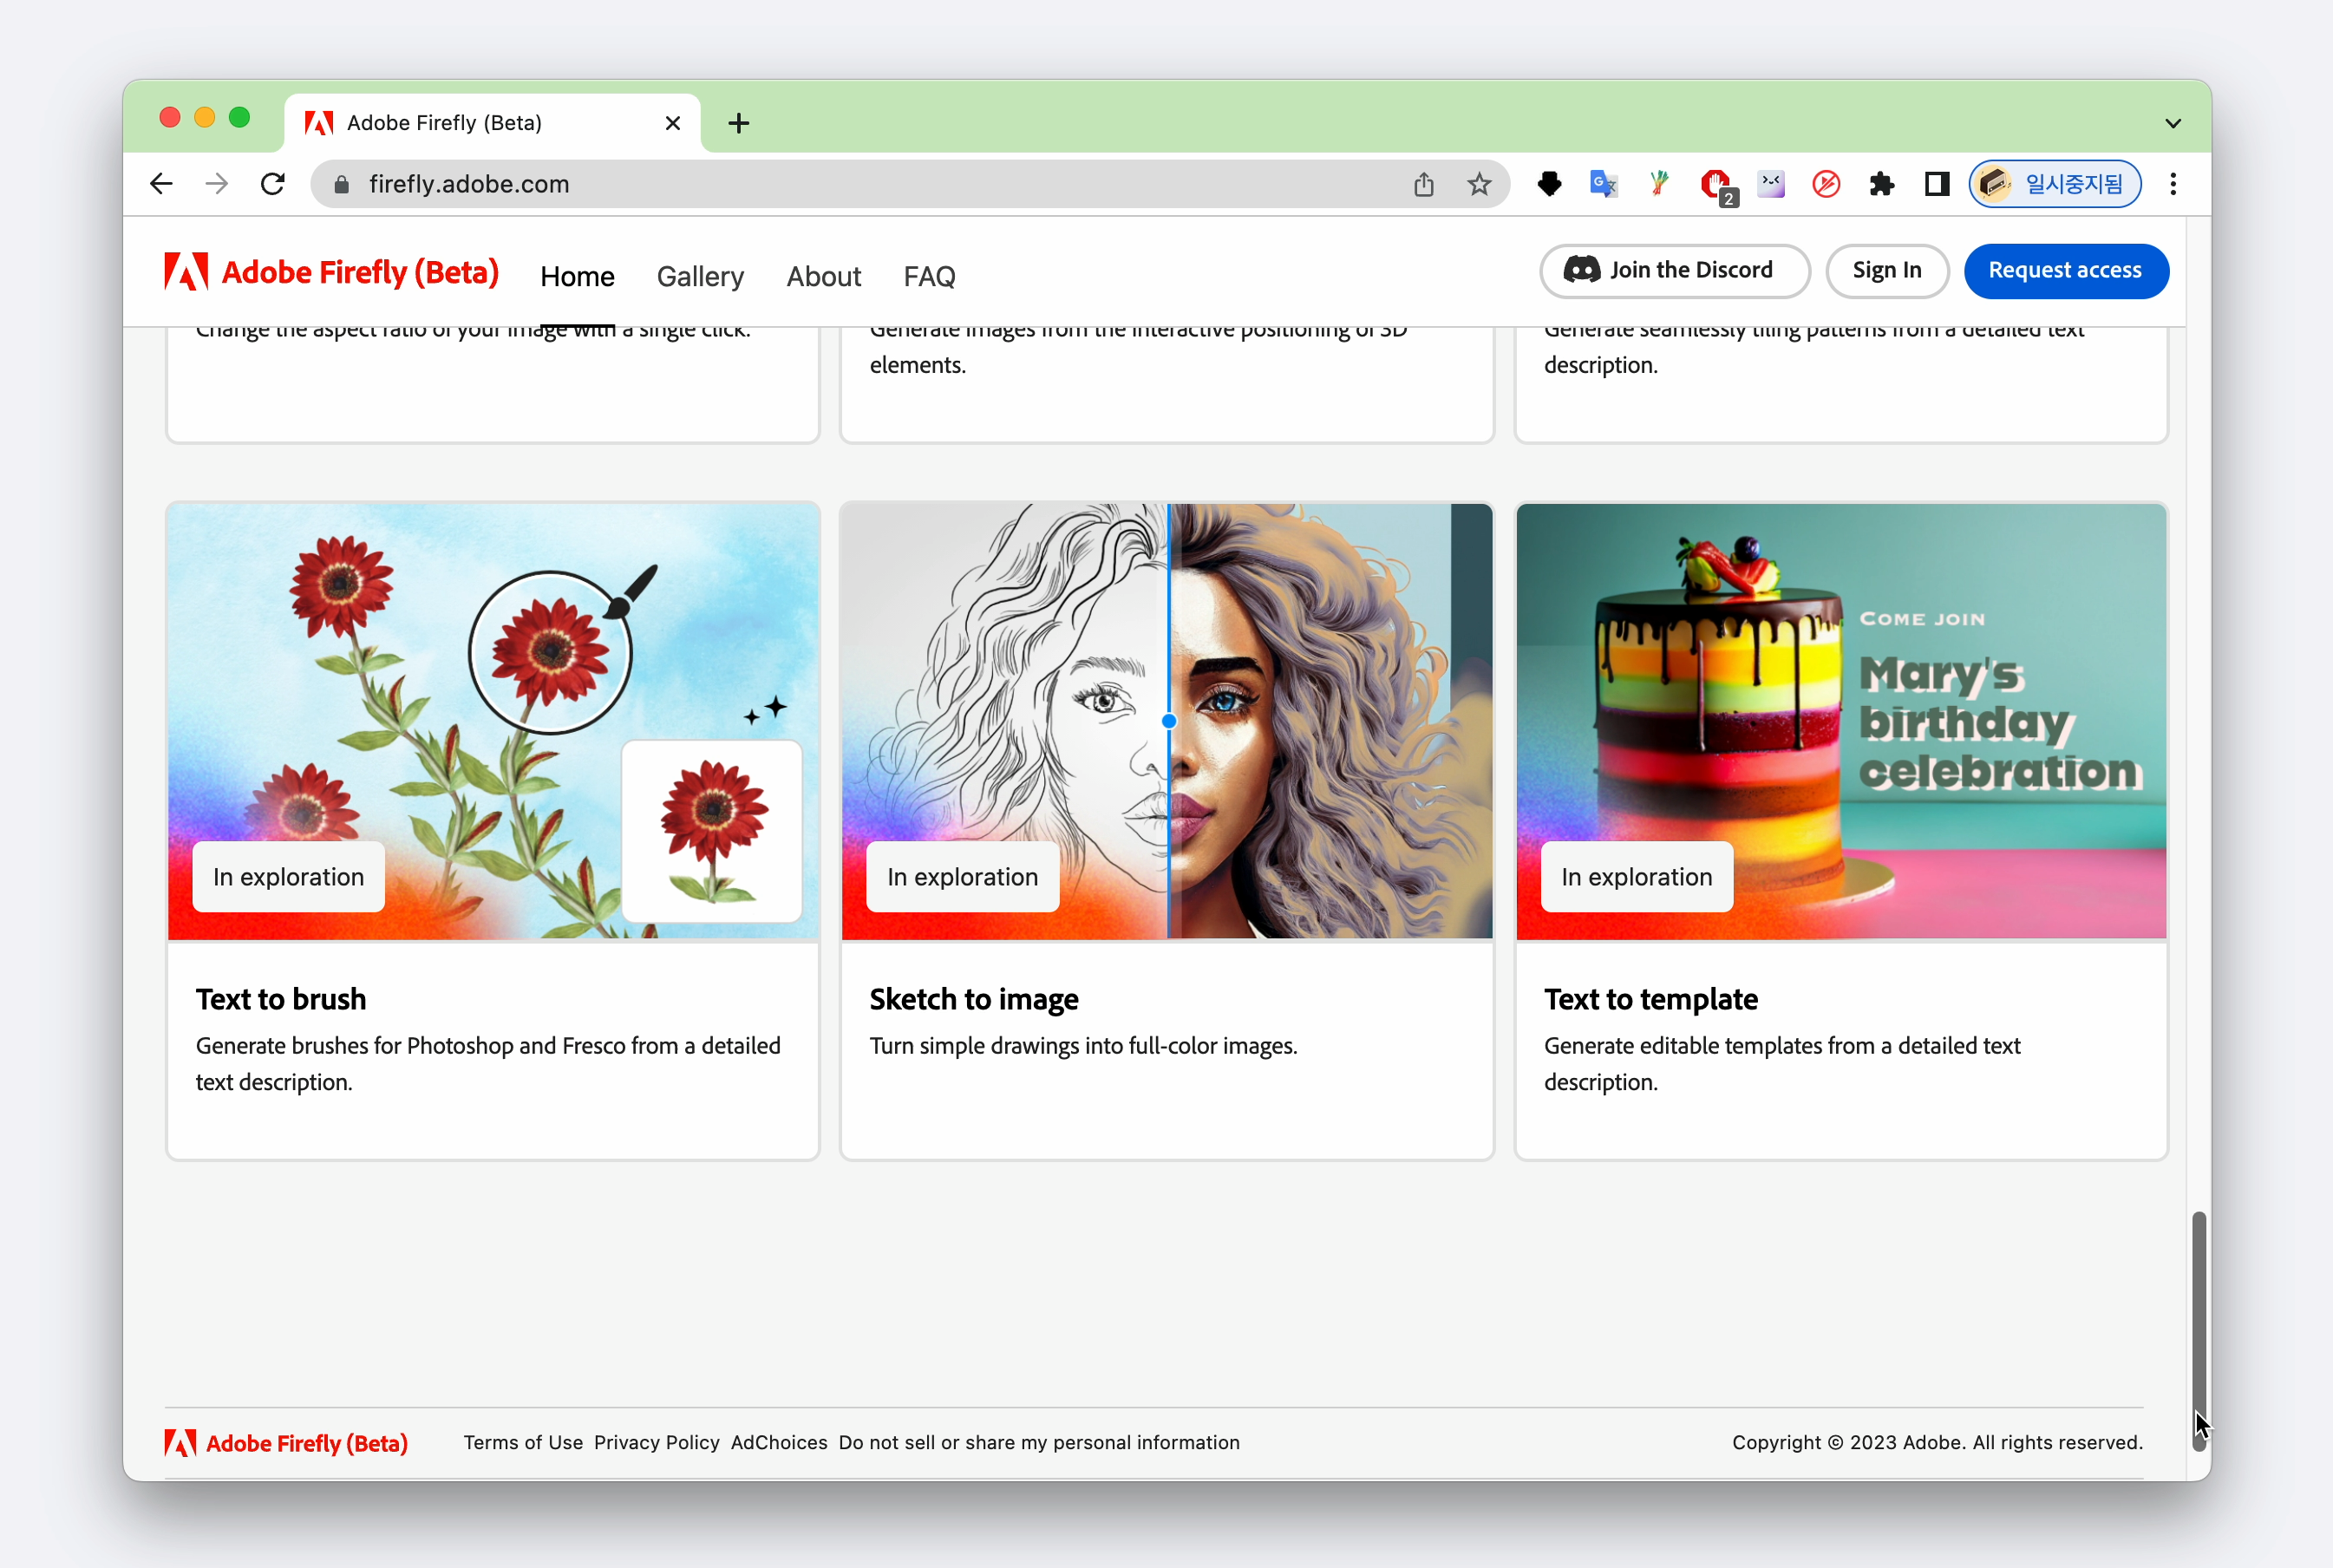Image resolution: width=2333 pixels, height=1568 pixels.
Task: Go to the Home nav item
Action: pos(577,277)
